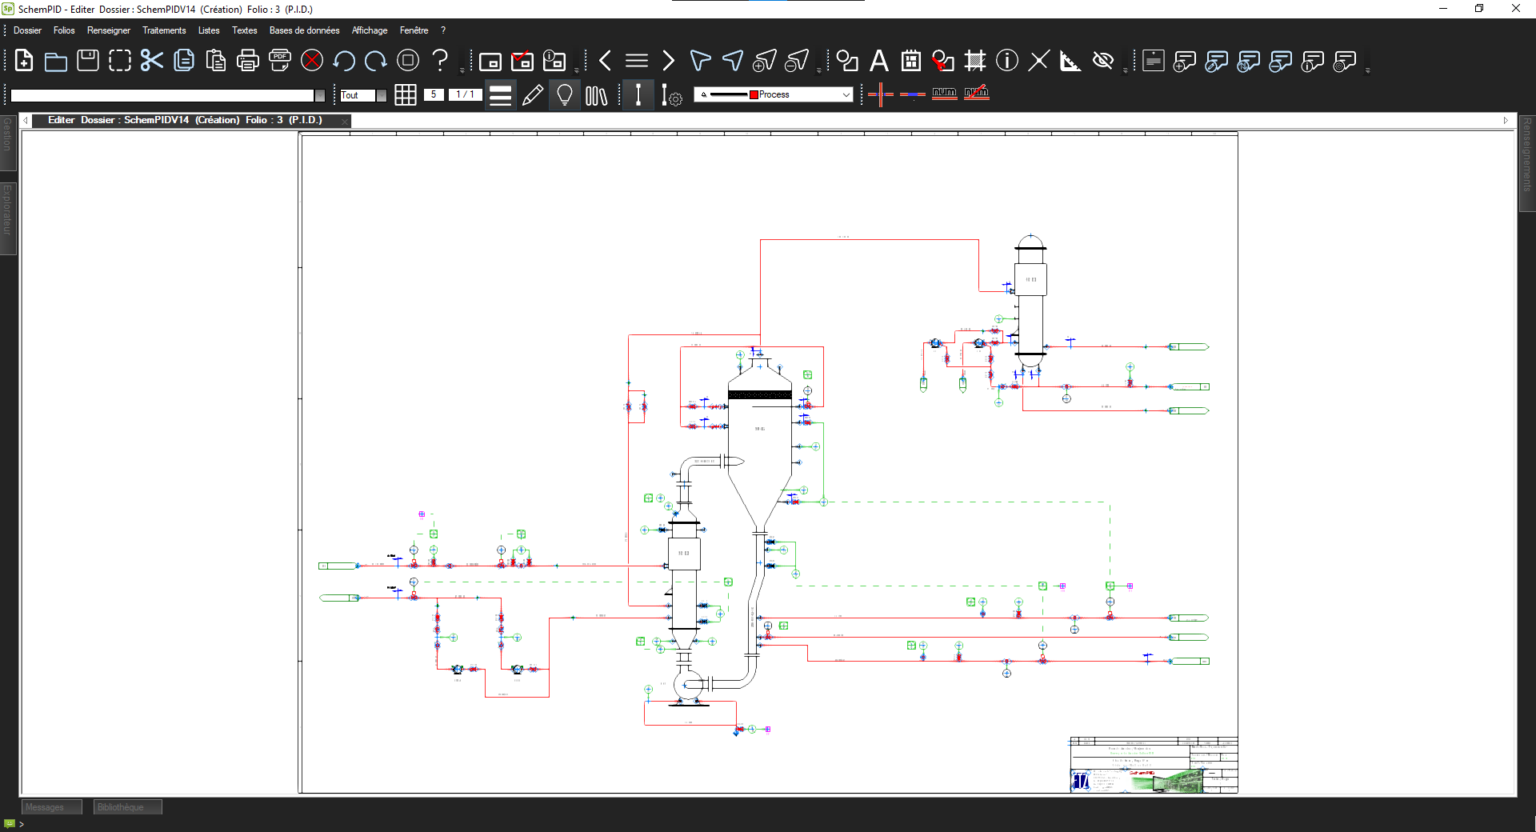The width and height of the screenshot is (1536, 832).
Task: Expand the search field dropdown arrow
Action: [320, 95]
